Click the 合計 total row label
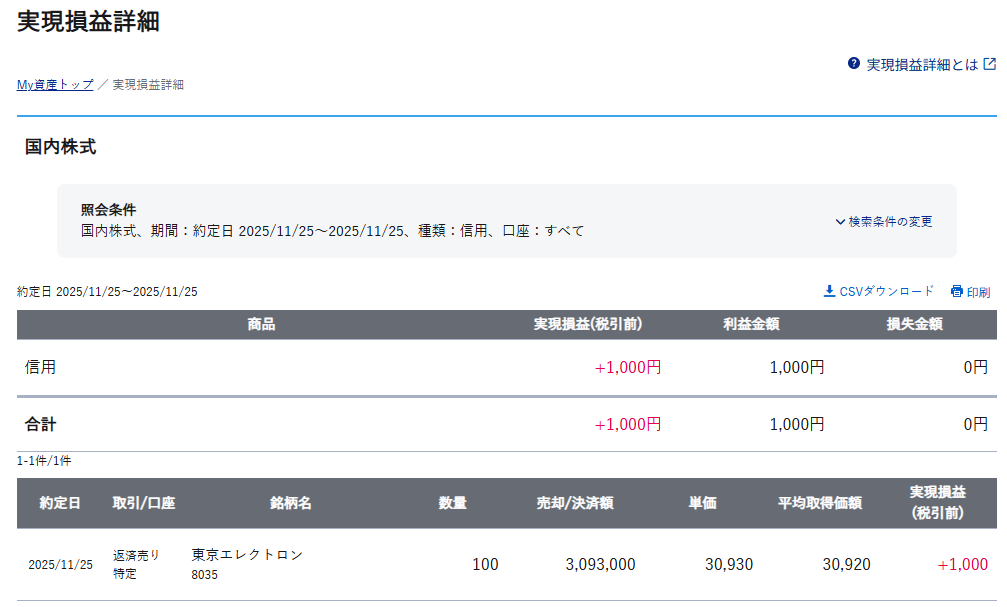 41,424
